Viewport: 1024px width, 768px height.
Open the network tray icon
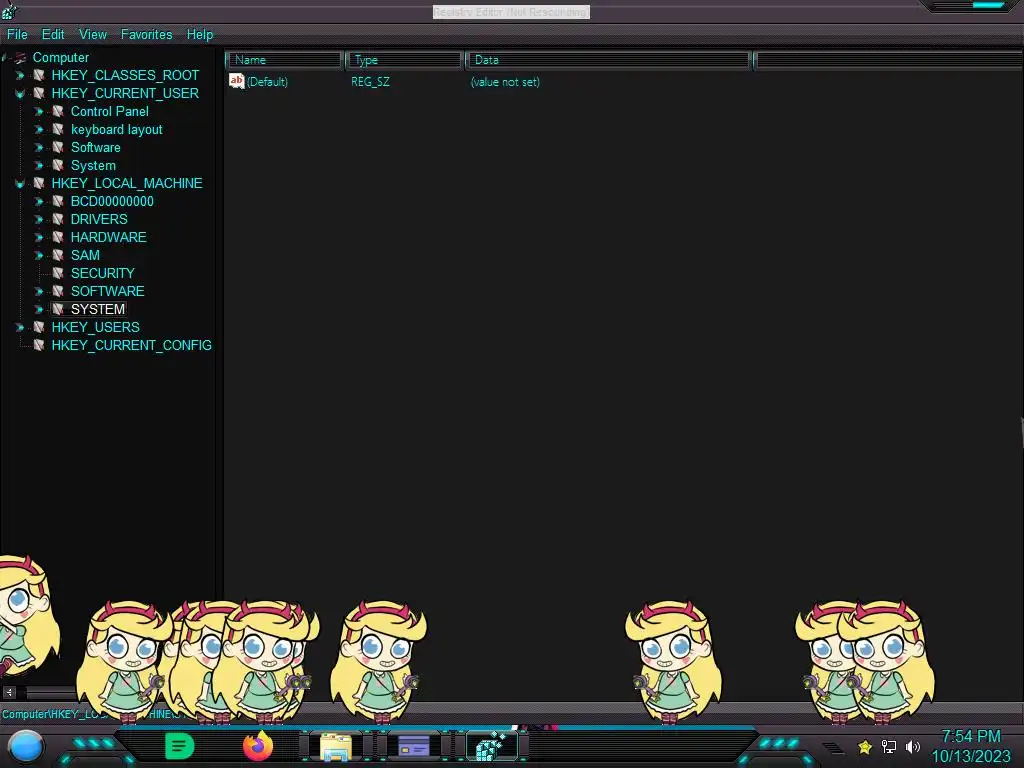click(x=889, y=746)
